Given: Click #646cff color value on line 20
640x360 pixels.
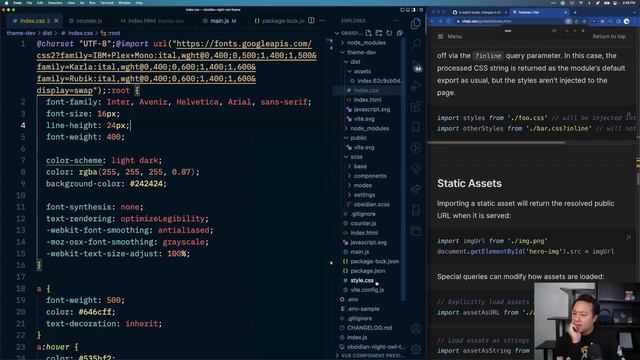Looking at the screenshot, I should coord(95,312).
